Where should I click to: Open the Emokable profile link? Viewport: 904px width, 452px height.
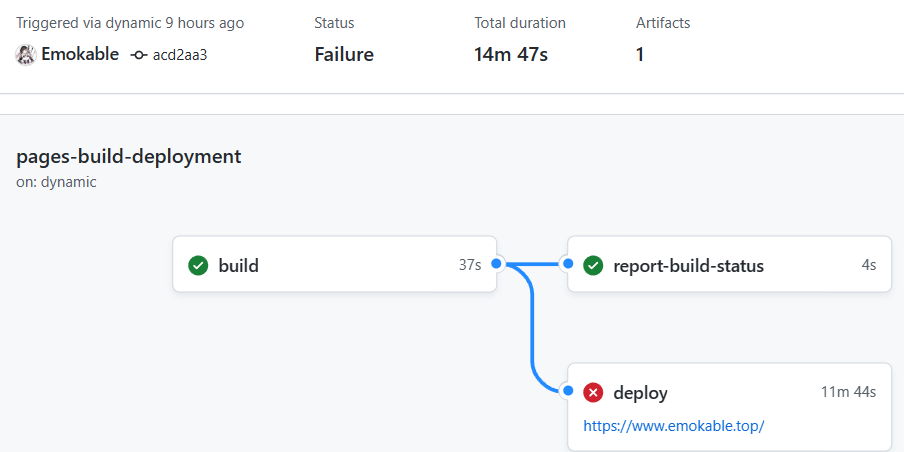80,54
